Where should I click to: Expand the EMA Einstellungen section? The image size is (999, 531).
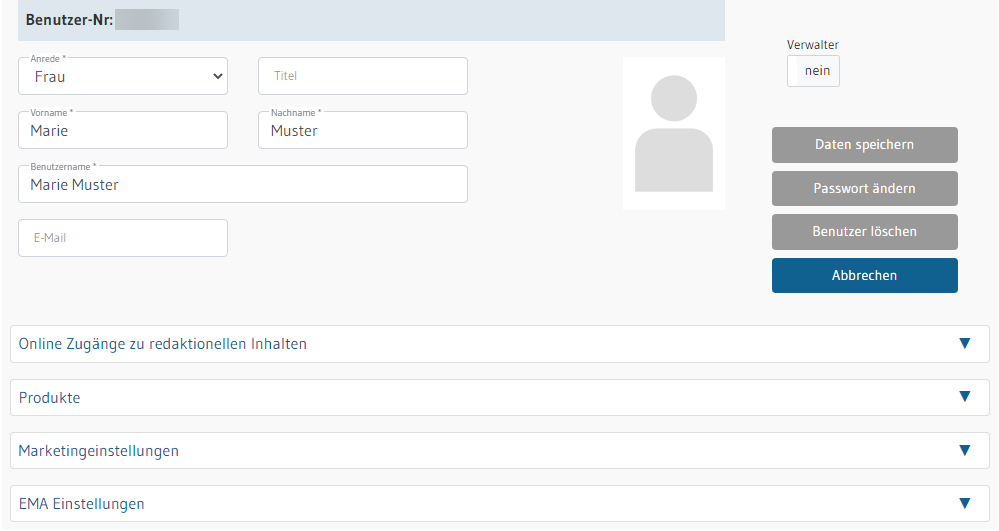point(500,504)
